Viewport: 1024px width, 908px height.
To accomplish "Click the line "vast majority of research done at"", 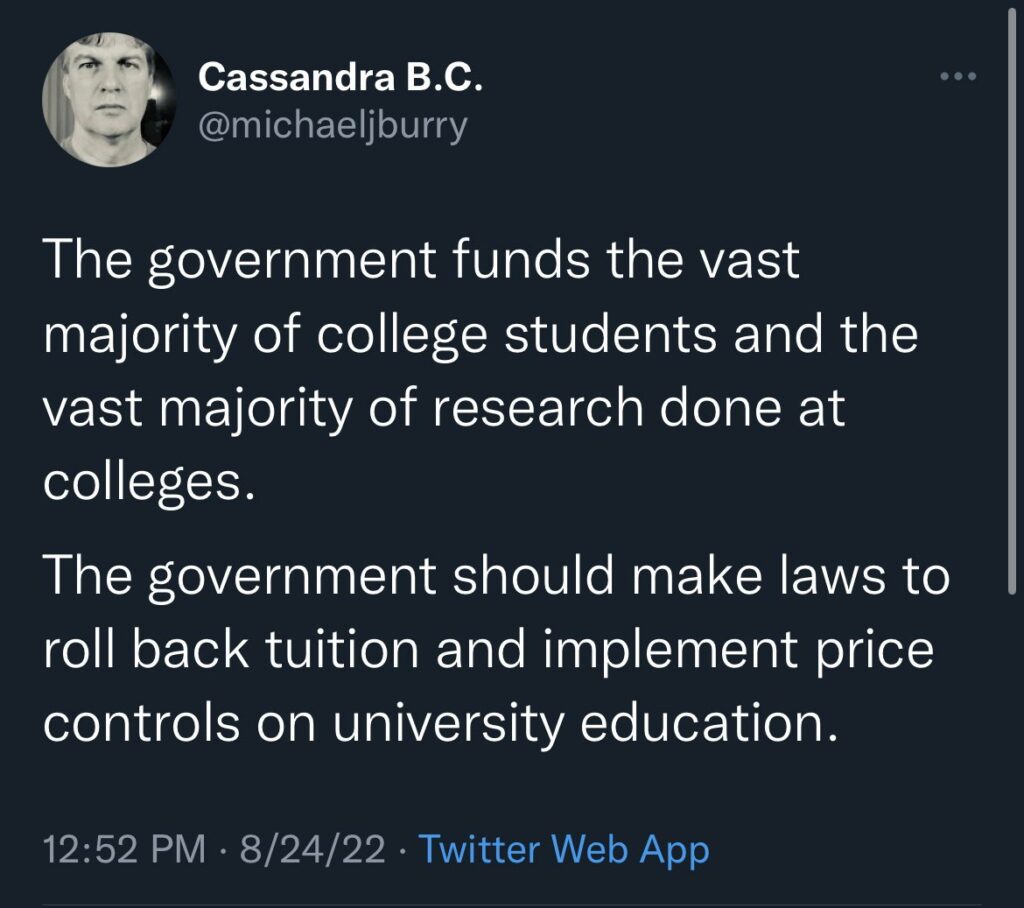I will [x=444, y=408].
